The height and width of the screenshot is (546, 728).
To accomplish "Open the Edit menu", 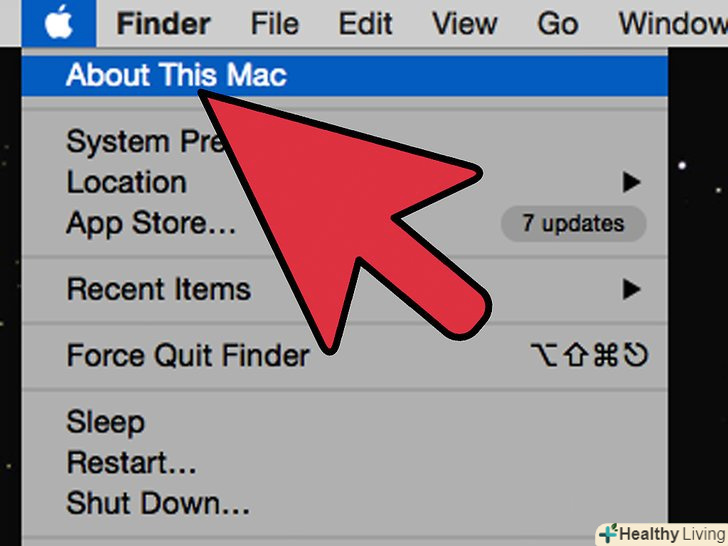I will tap(365, 23).
